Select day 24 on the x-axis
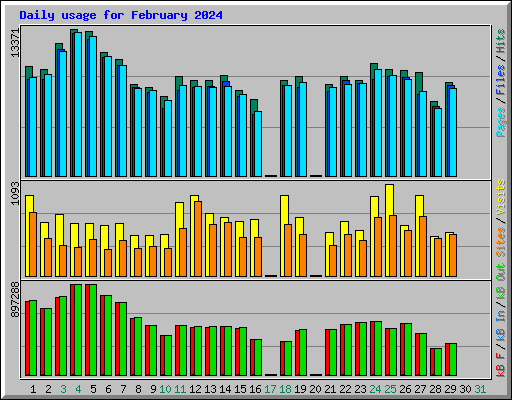 pos(375,389)
